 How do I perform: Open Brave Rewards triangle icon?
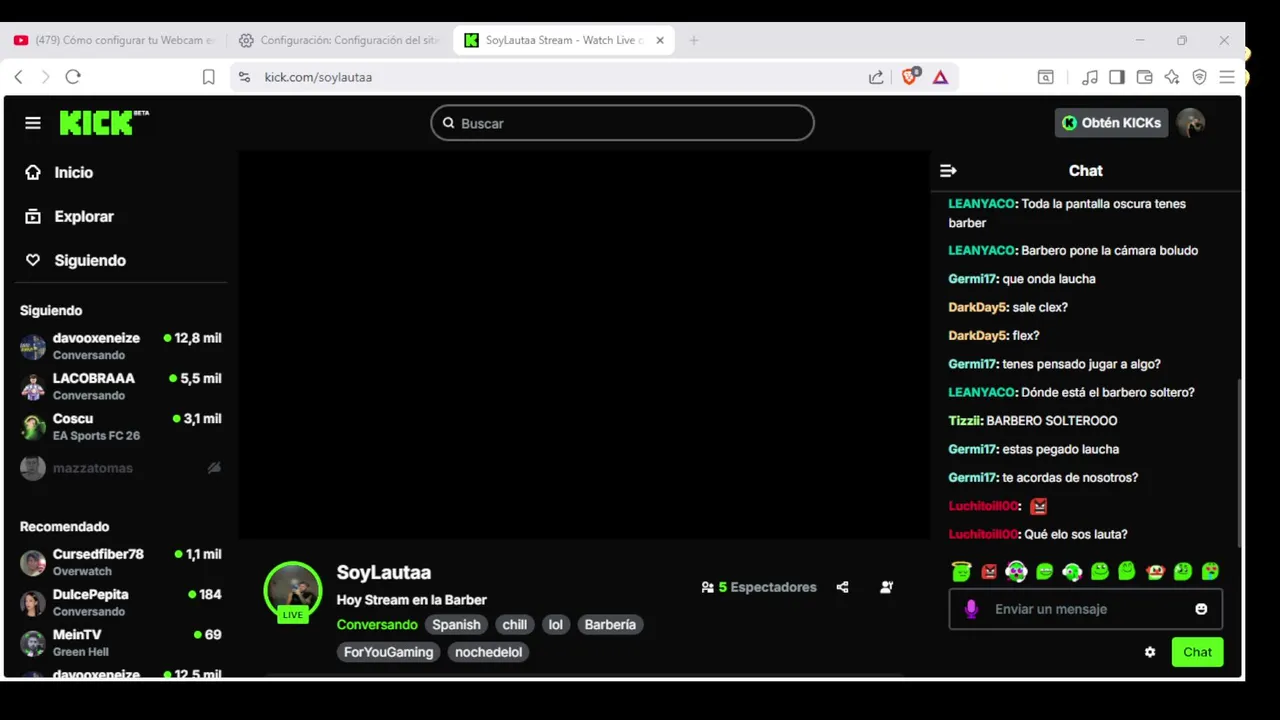(x=940, y=77)
